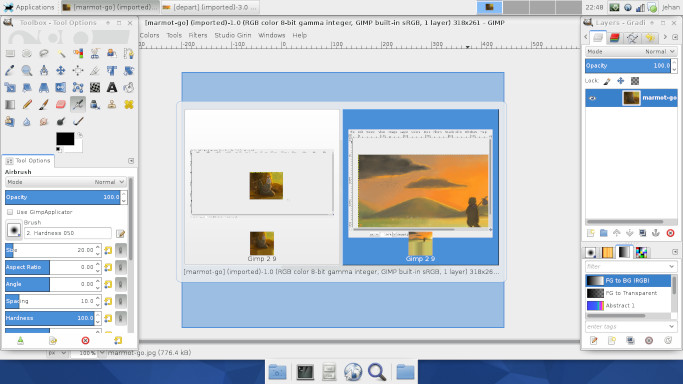Viewport: 683px width, 384px height.
Task: Select the Heal tool
Action: pyautogui.click(x=129, y=104)
